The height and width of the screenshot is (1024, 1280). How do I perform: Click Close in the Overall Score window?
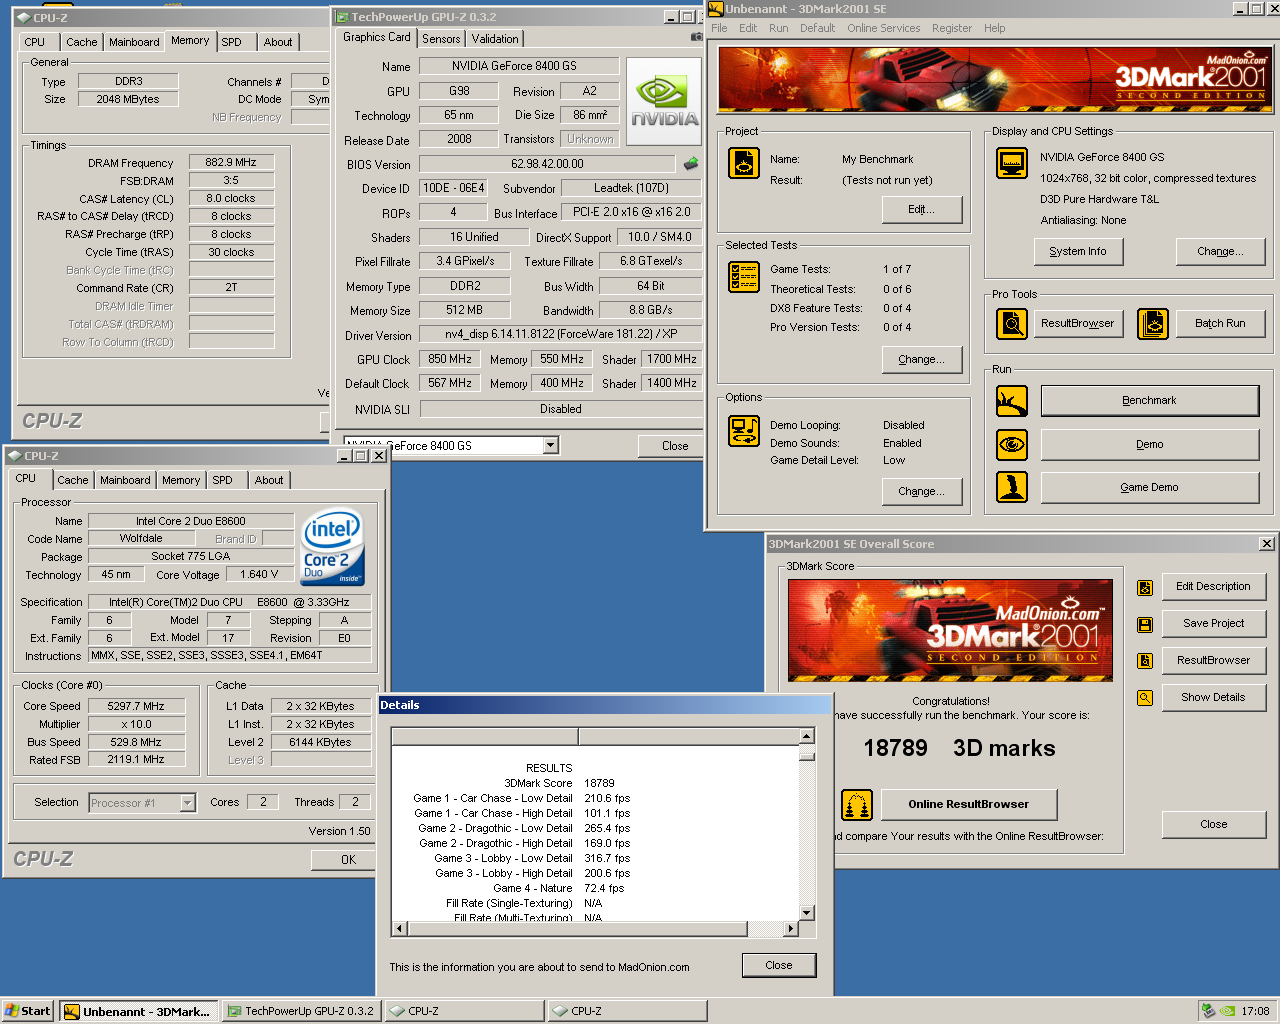click(x=1213, y=825)
